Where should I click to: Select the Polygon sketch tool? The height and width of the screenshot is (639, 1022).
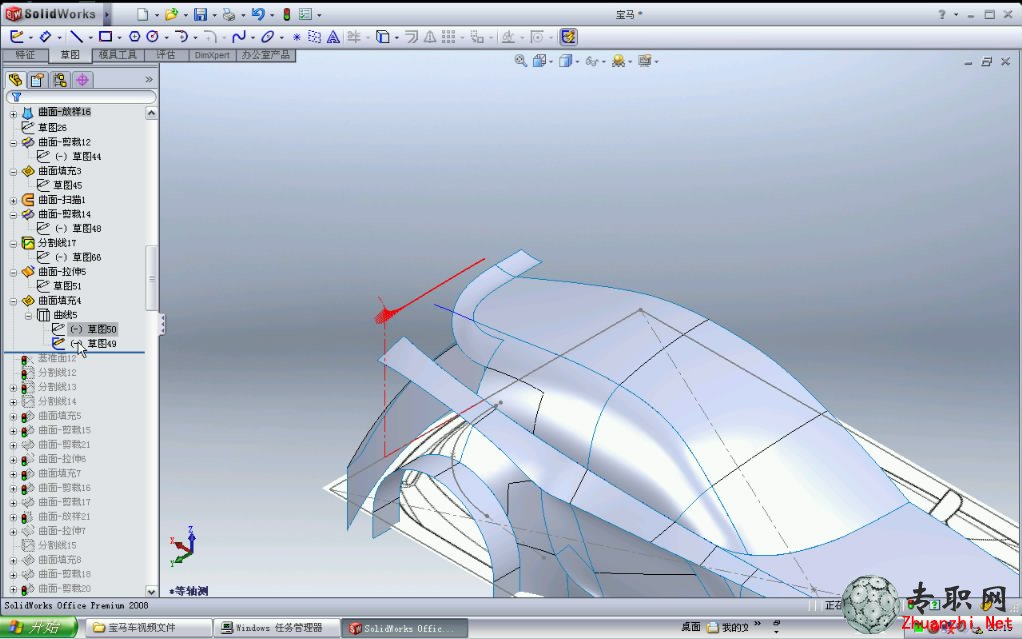pos(134,37)
